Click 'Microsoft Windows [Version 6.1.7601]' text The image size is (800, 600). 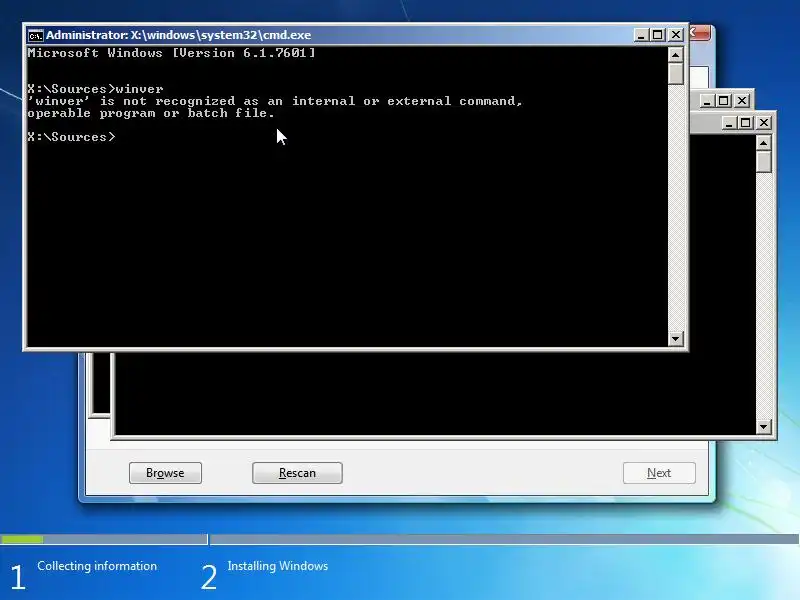tap(171, 53)
